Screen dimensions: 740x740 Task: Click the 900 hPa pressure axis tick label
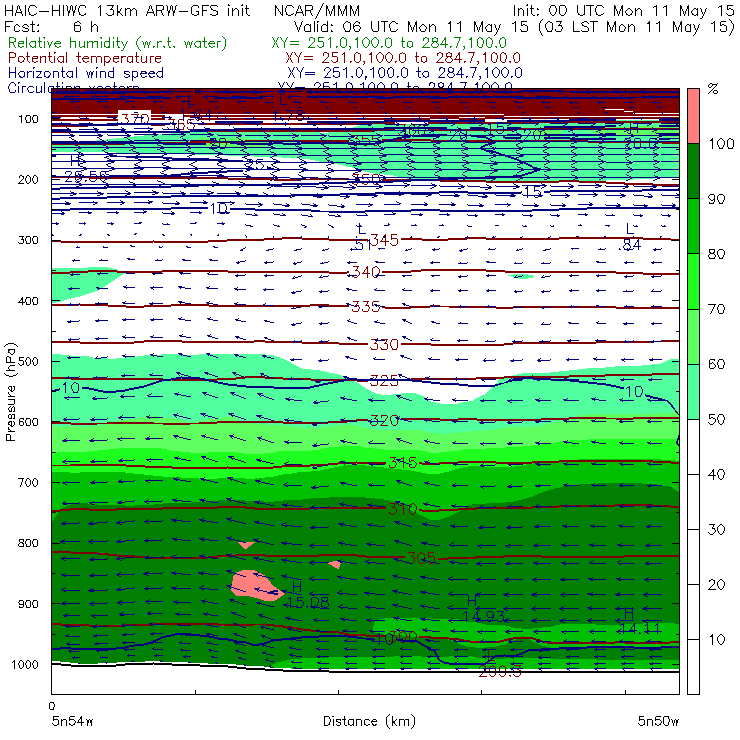[x=28, y=604]
